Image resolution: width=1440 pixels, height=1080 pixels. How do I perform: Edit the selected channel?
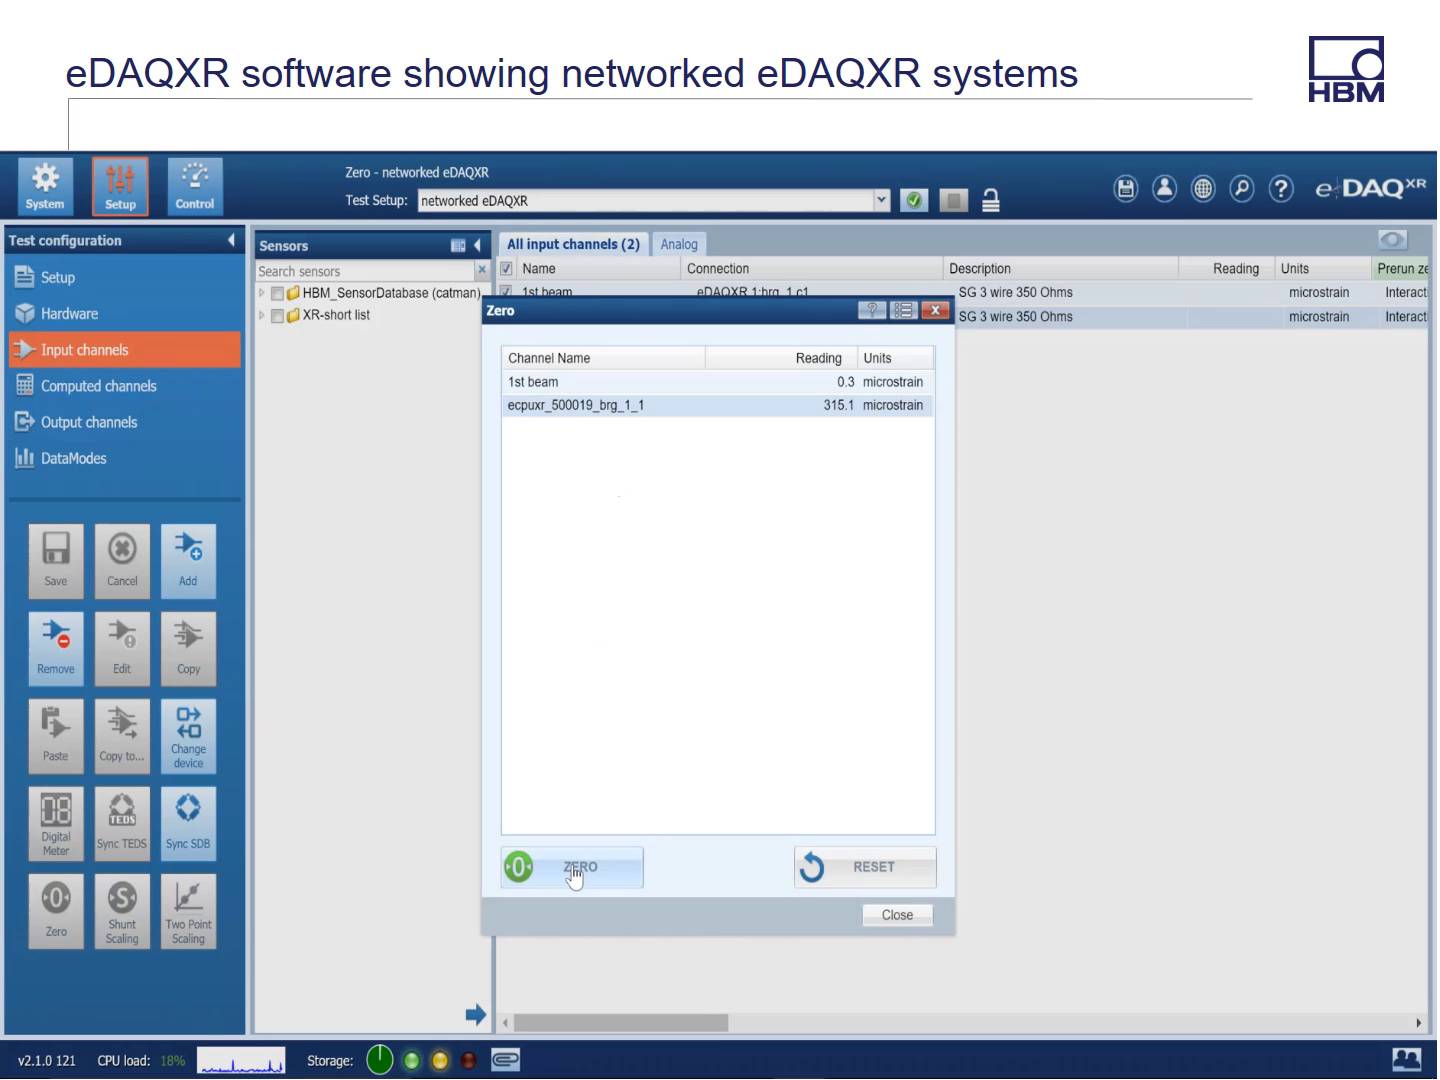tap(122, 648)
